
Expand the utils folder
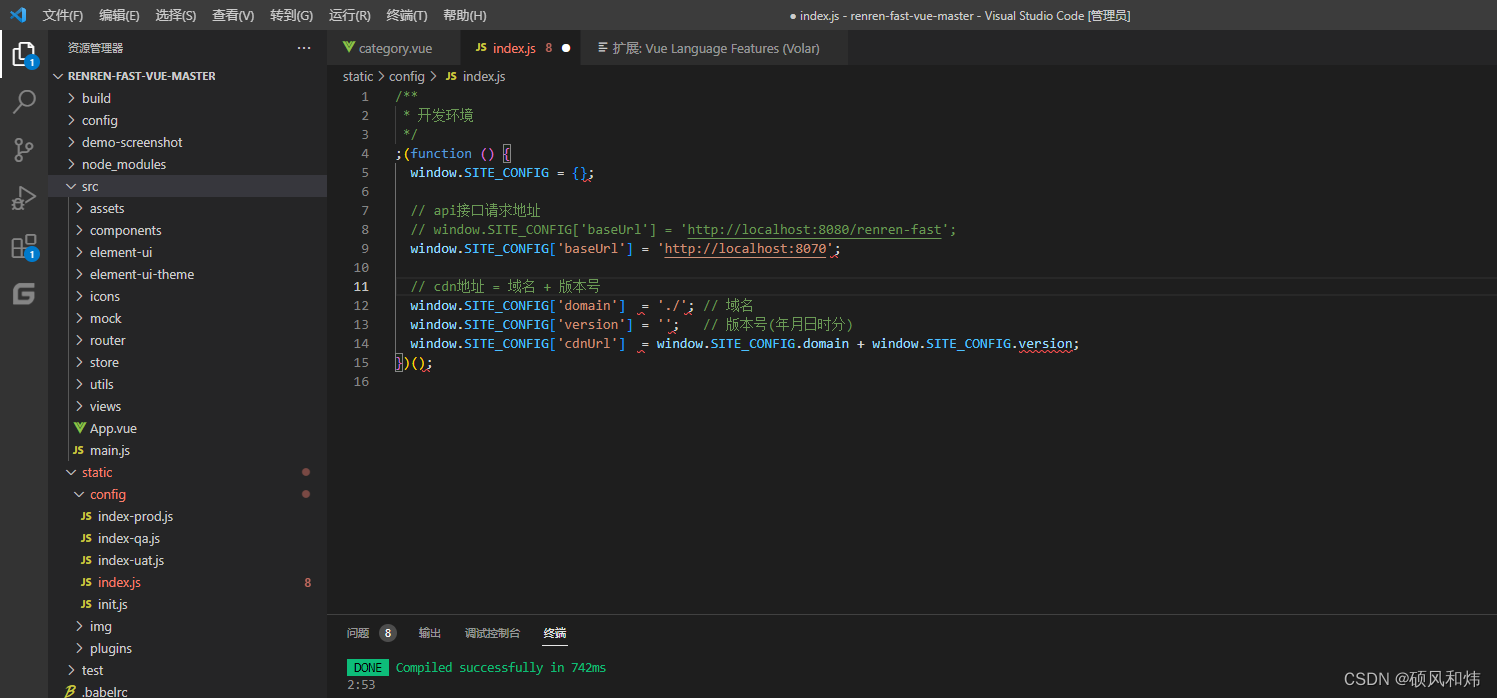(x=187, y=384)
